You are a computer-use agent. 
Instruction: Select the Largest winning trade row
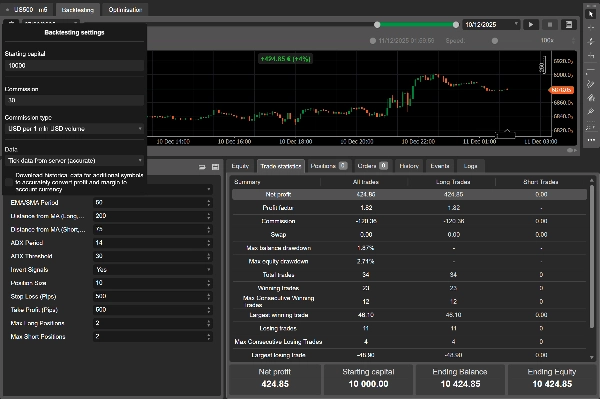[409, 315]
